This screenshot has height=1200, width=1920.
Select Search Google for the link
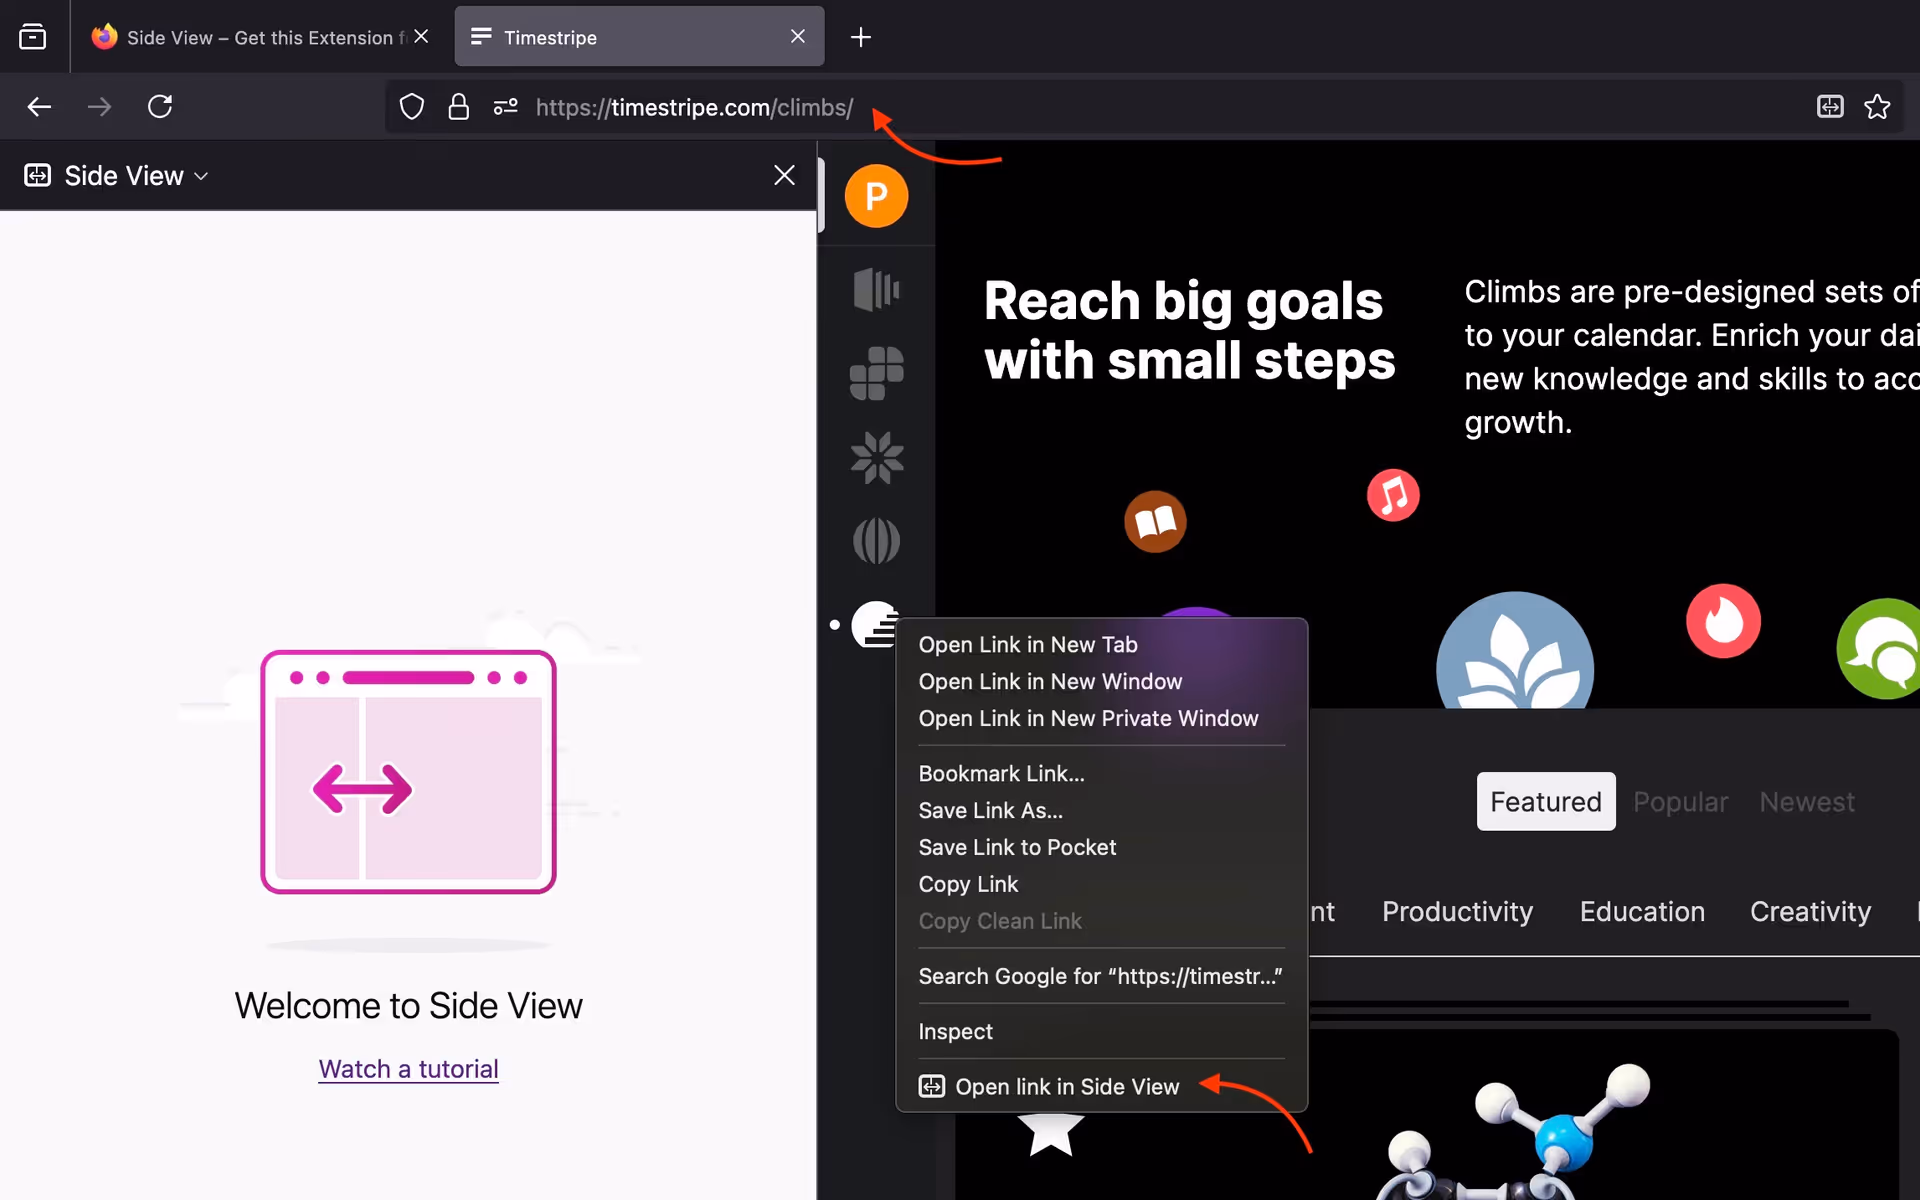coord(1101,977)
